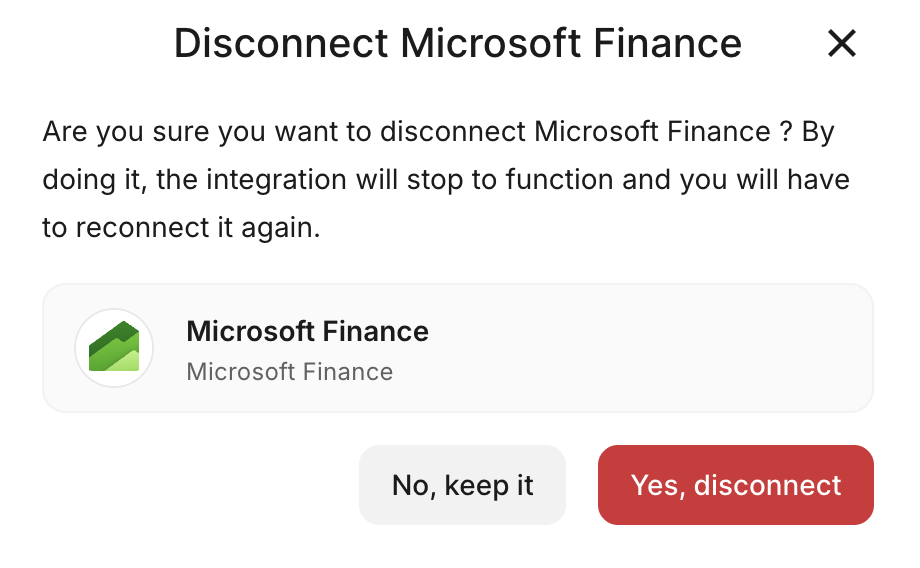The height and width of the screenshot is (568, 920).
Task: Cancel disconnection and keep the integration
Action: pyautogui.click(x=462, y=485)
